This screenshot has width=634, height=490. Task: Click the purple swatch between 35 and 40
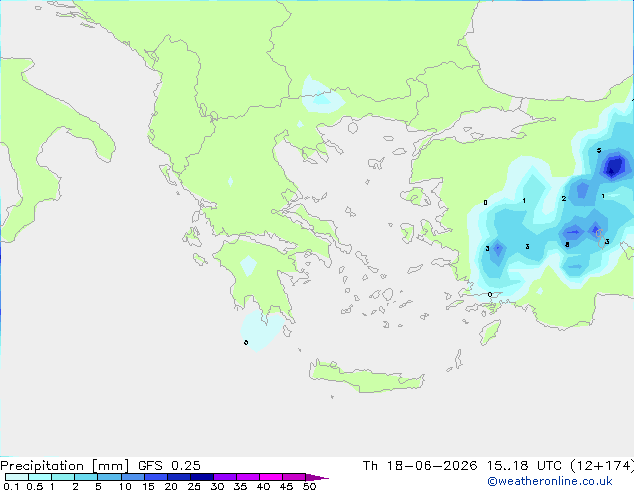pos(247,477)
